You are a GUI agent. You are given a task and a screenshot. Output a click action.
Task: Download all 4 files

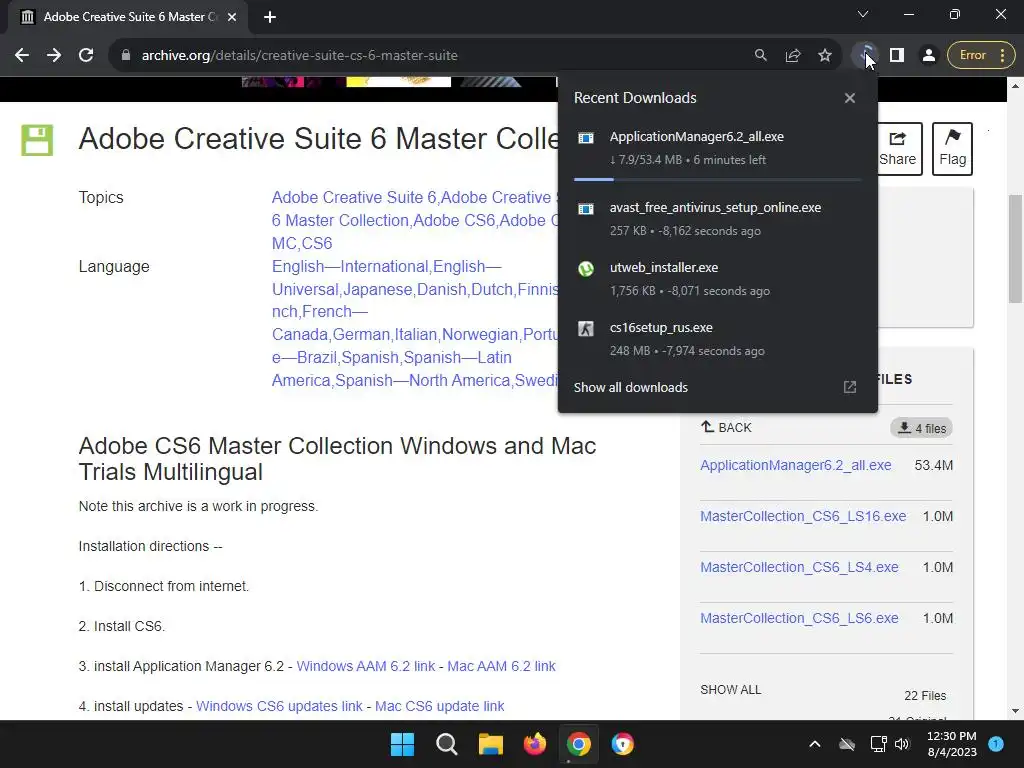tap(921, 428)
